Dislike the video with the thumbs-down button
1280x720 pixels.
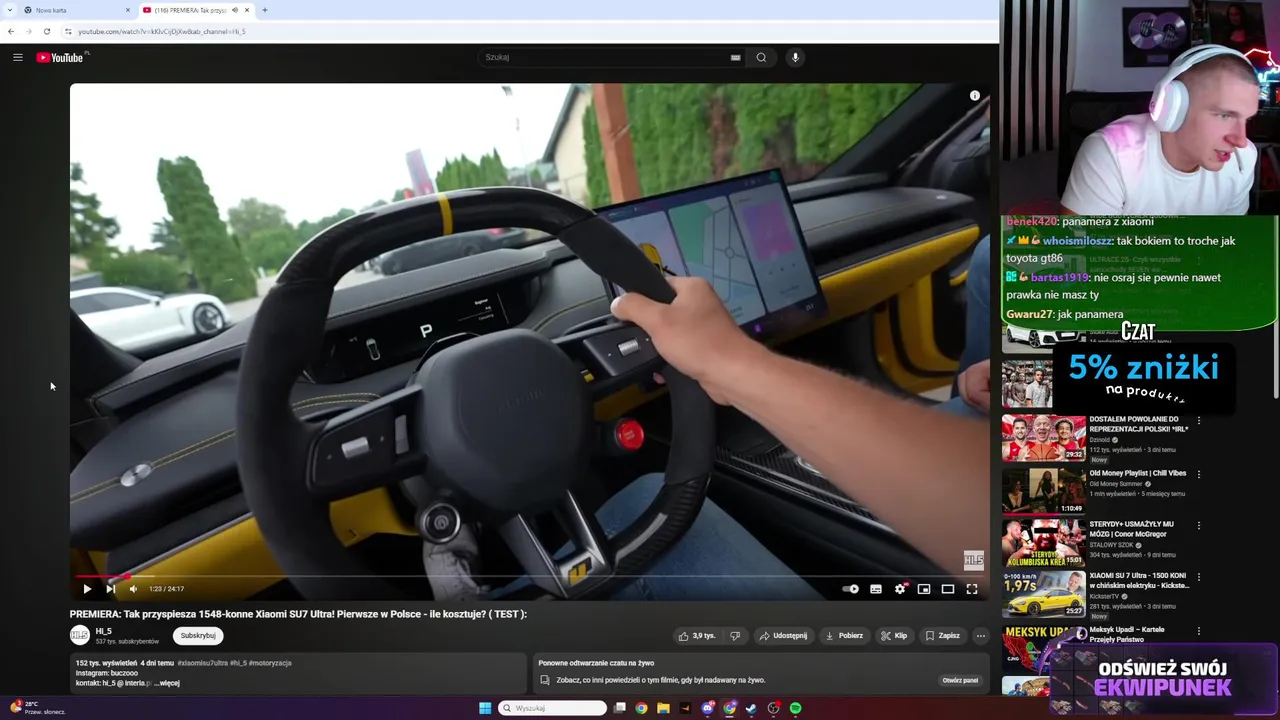click(735, 635)
